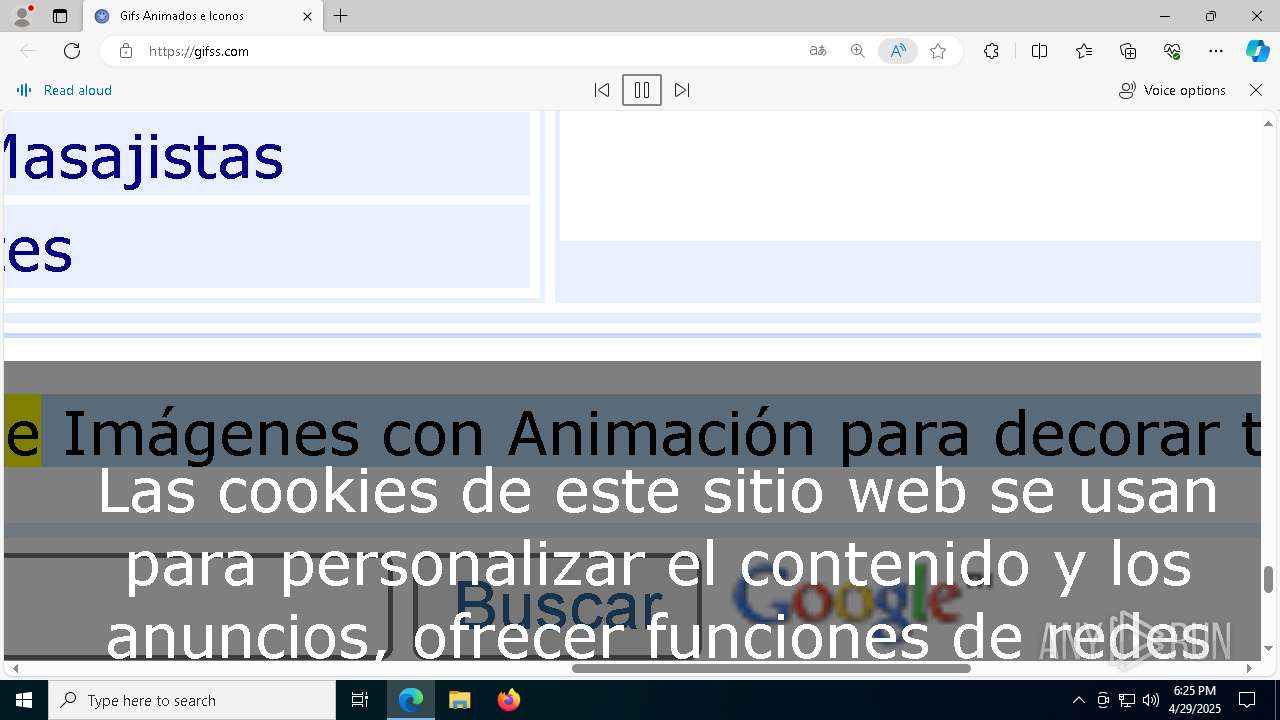Open Collections icon

pos(1128,51)
